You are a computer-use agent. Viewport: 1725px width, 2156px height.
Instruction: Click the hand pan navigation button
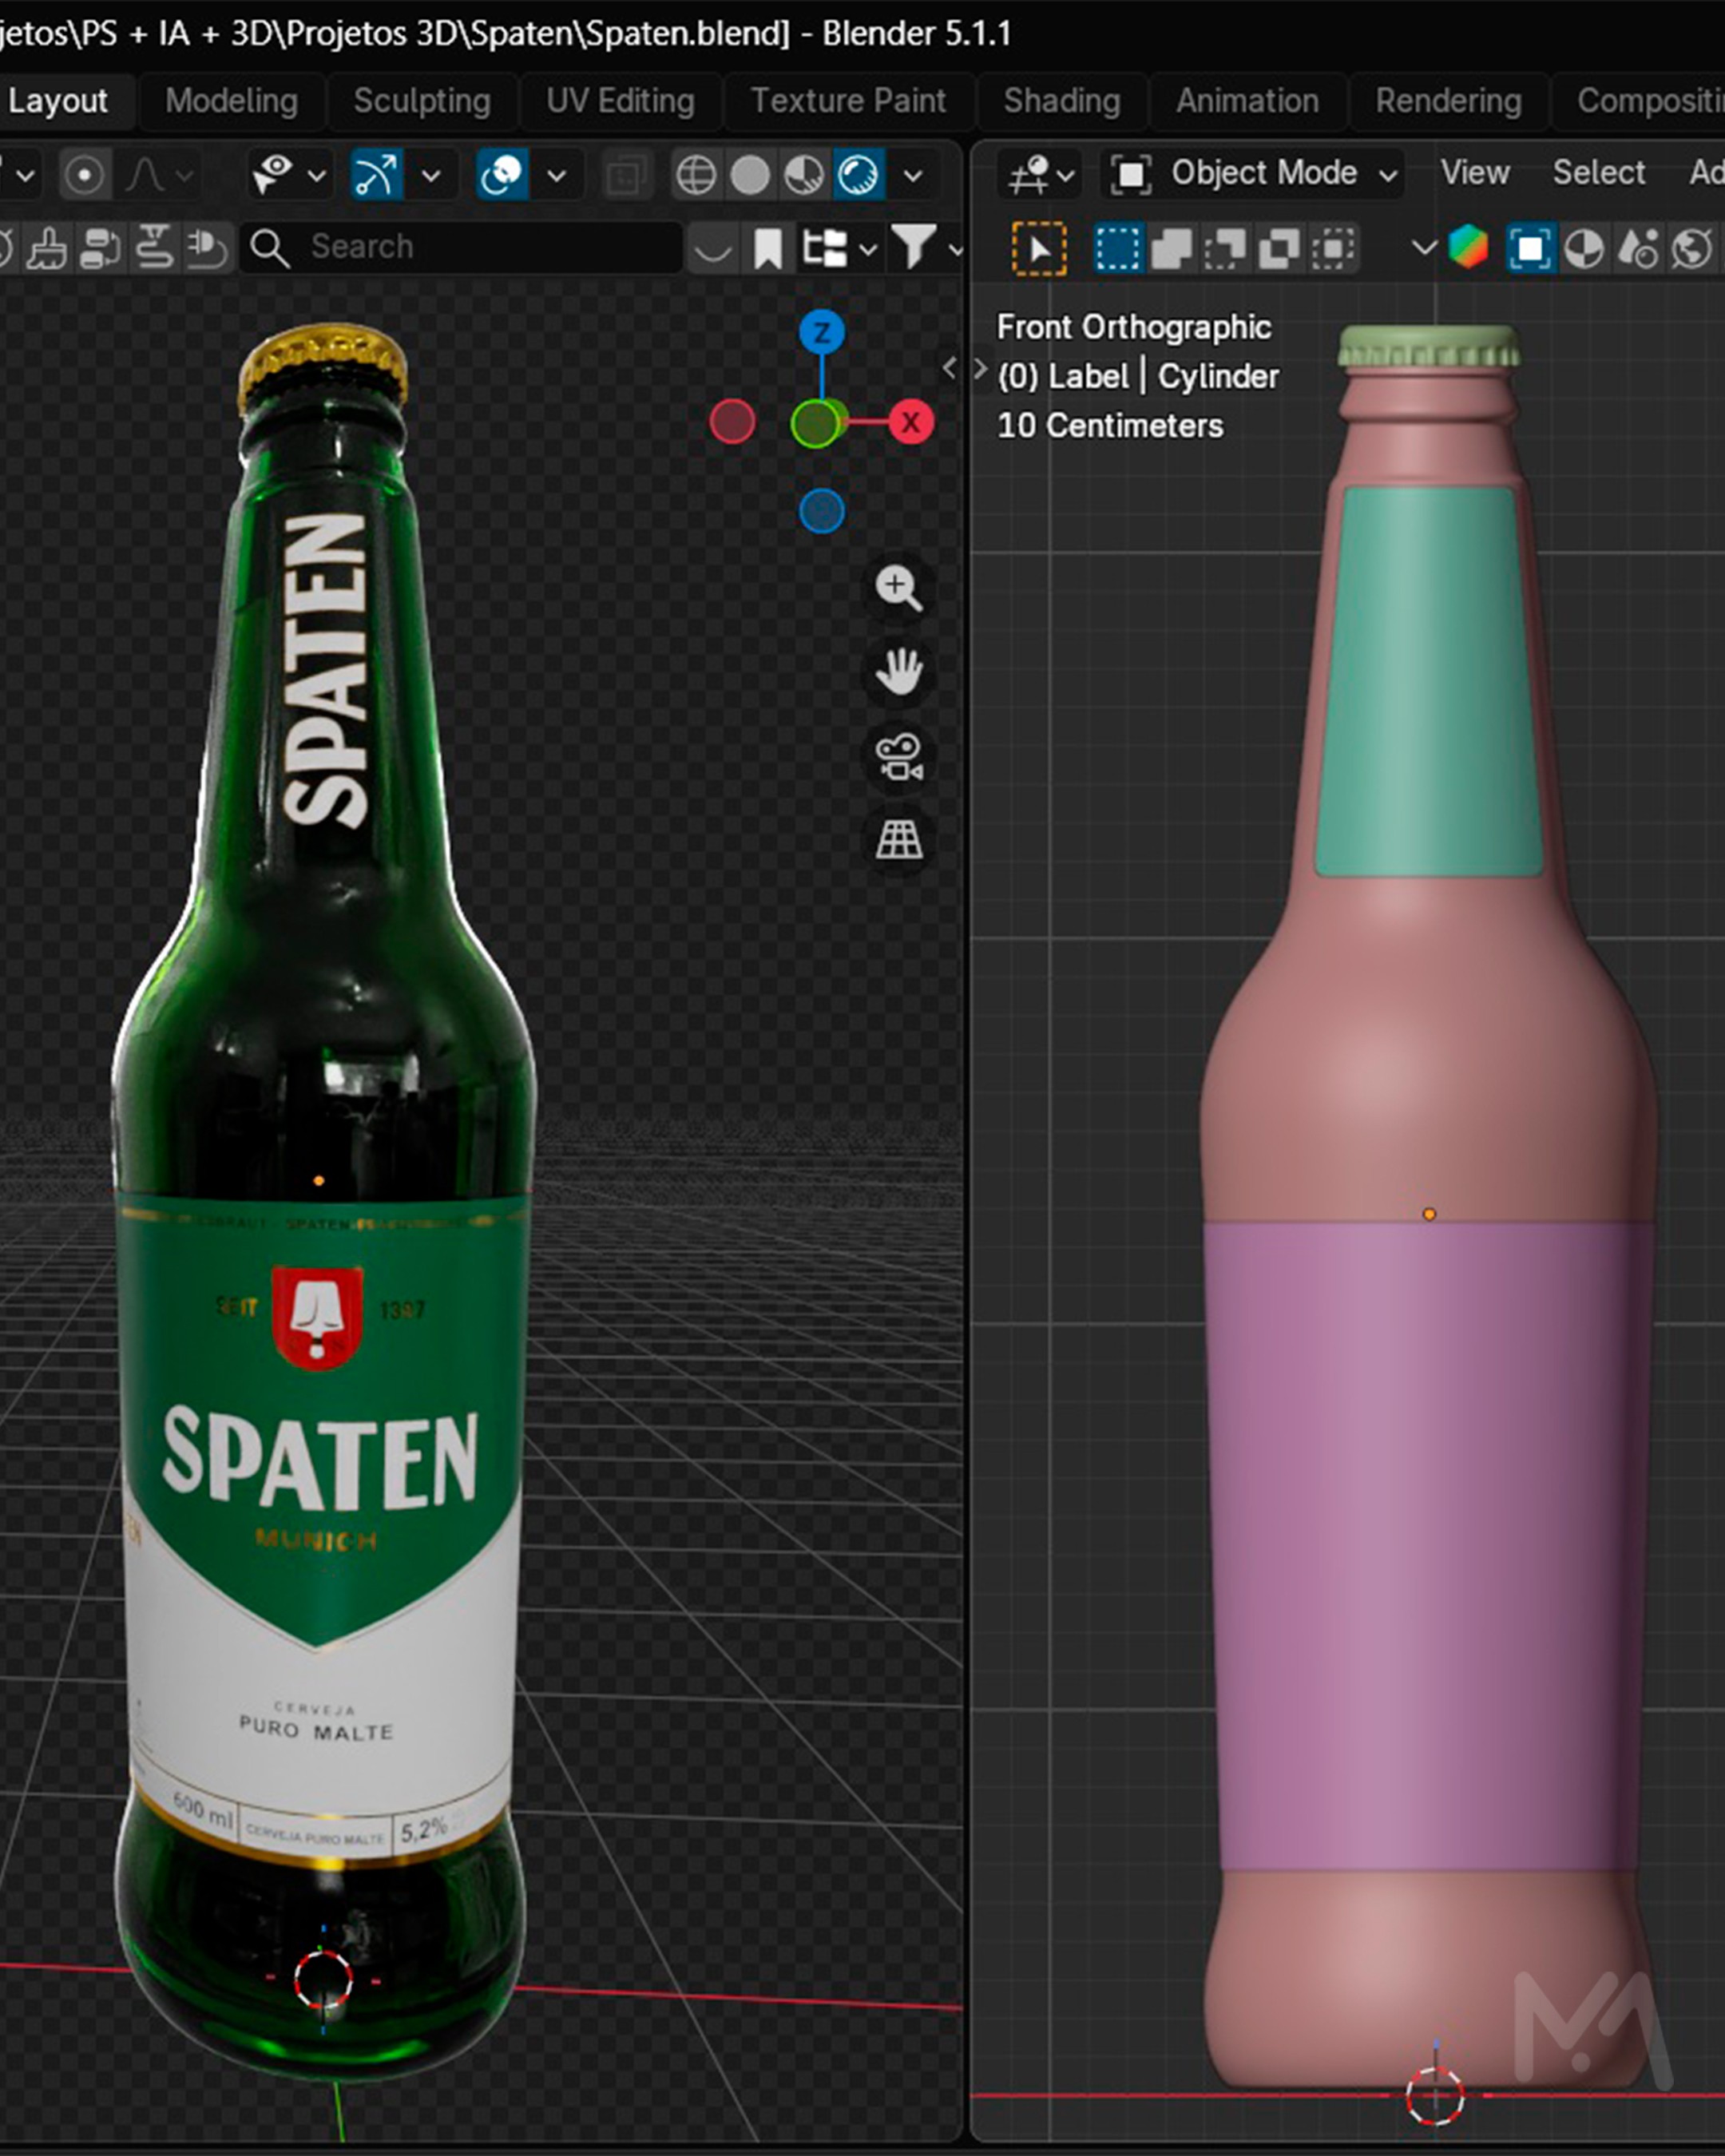pos(898,671)
